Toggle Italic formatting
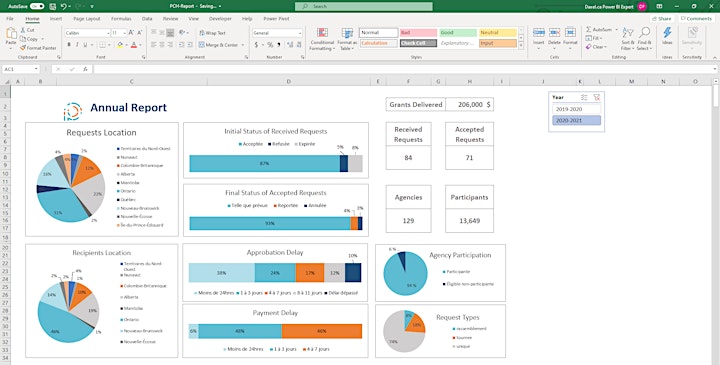This screenshot has height=365, width=720. pyautogui.click(x=77, y=45)
